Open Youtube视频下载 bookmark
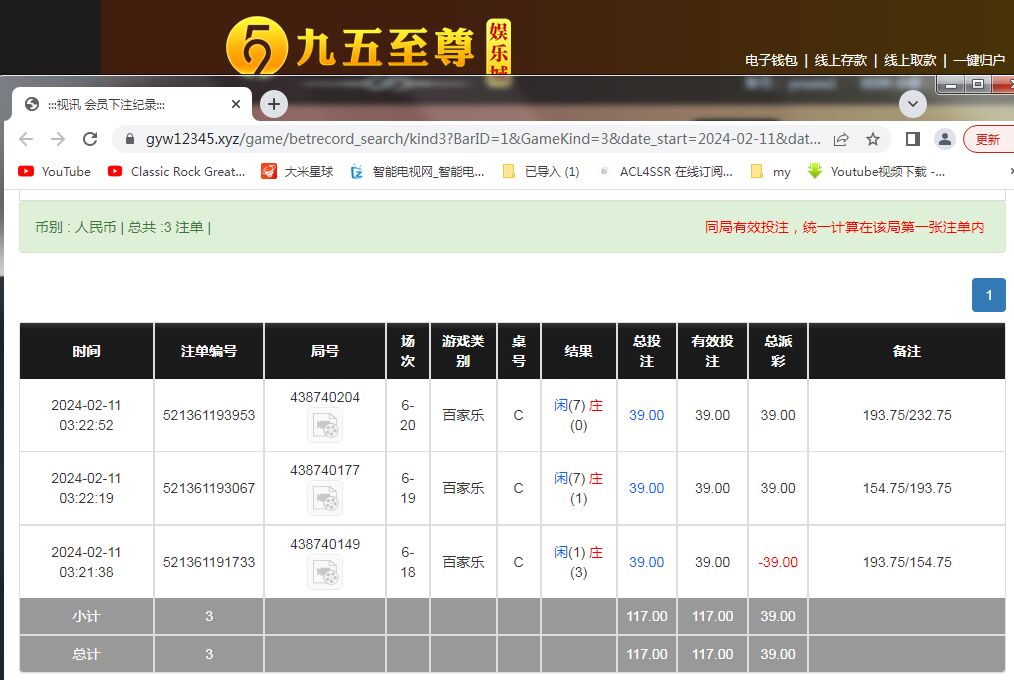This screenshot has width=1014, height=680. point(876,171)
